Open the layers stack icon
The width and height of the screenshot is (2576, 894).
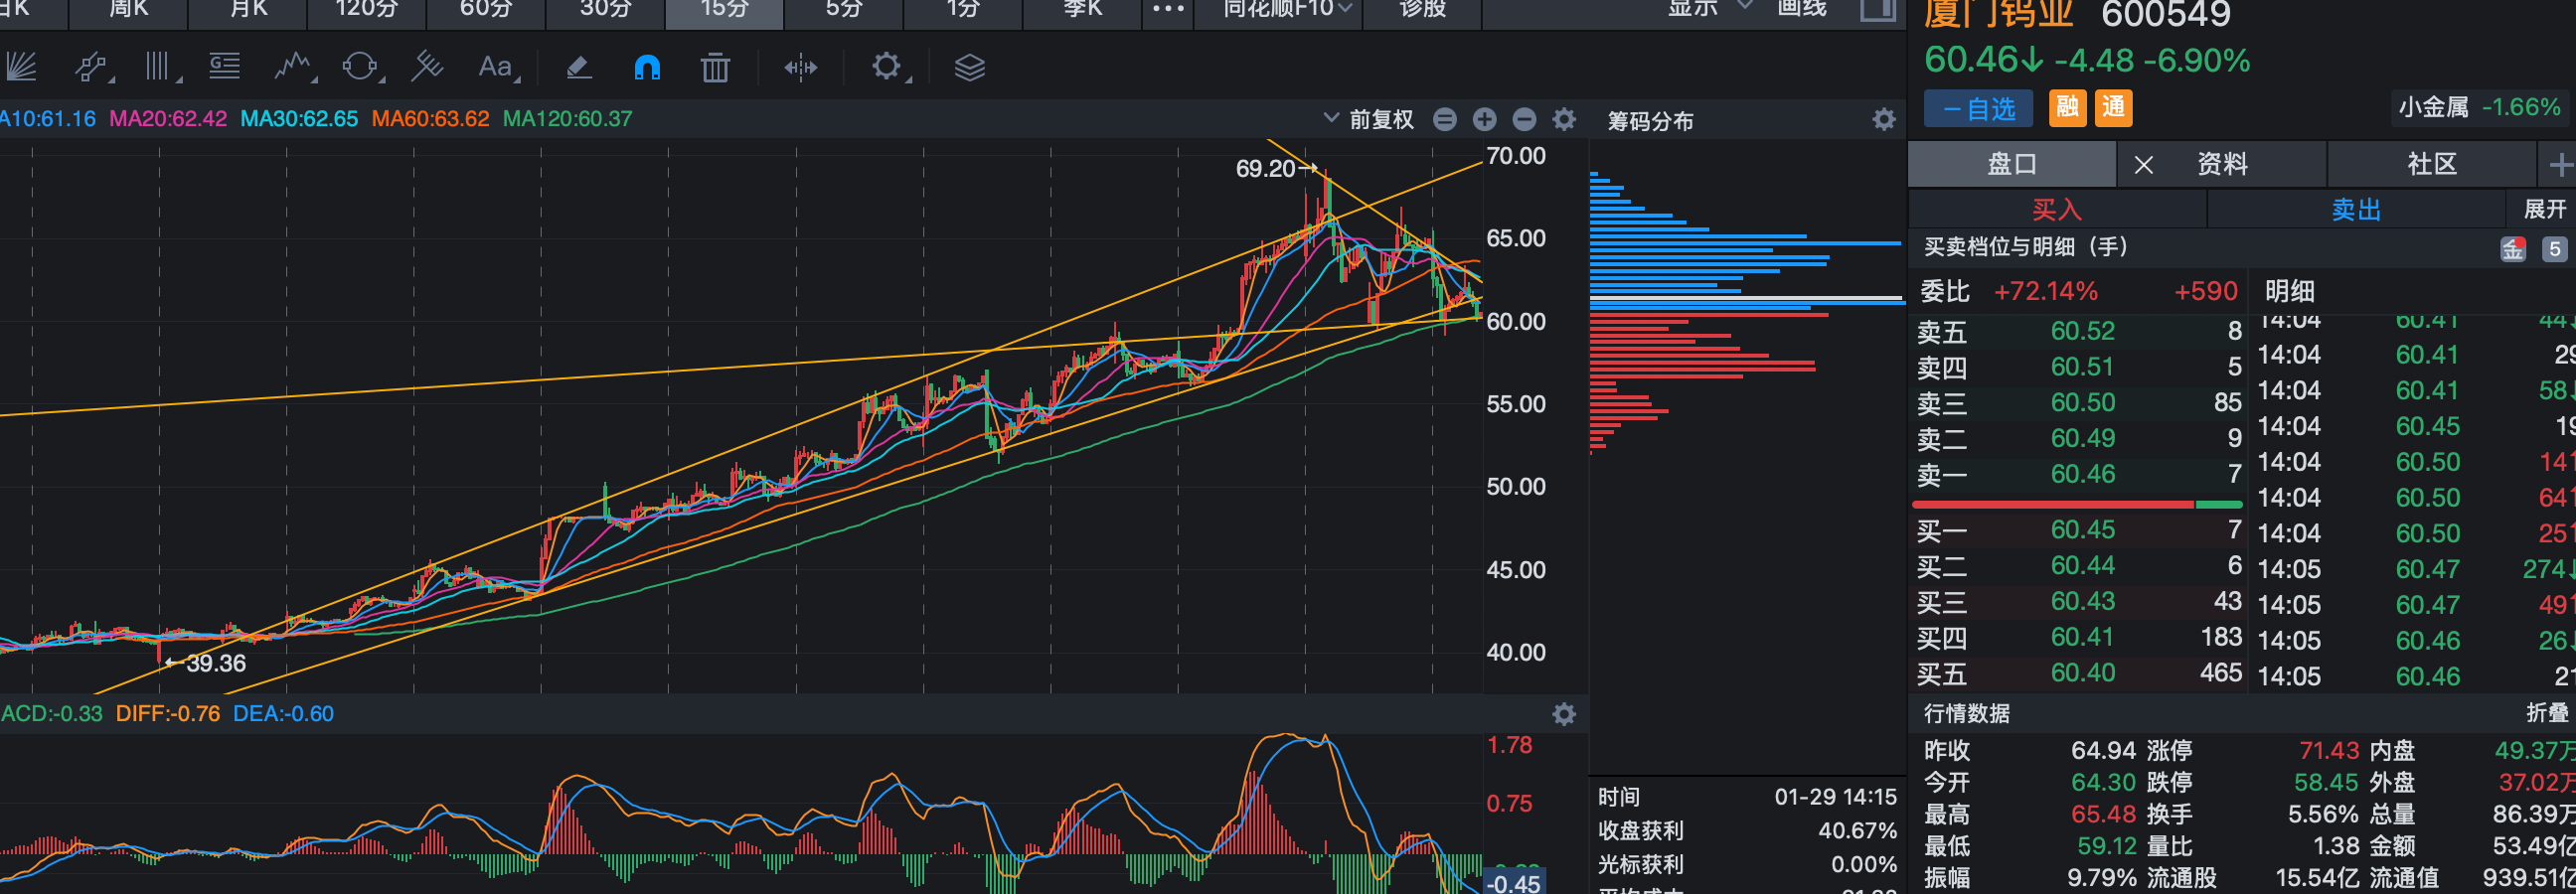pos(969,67)
